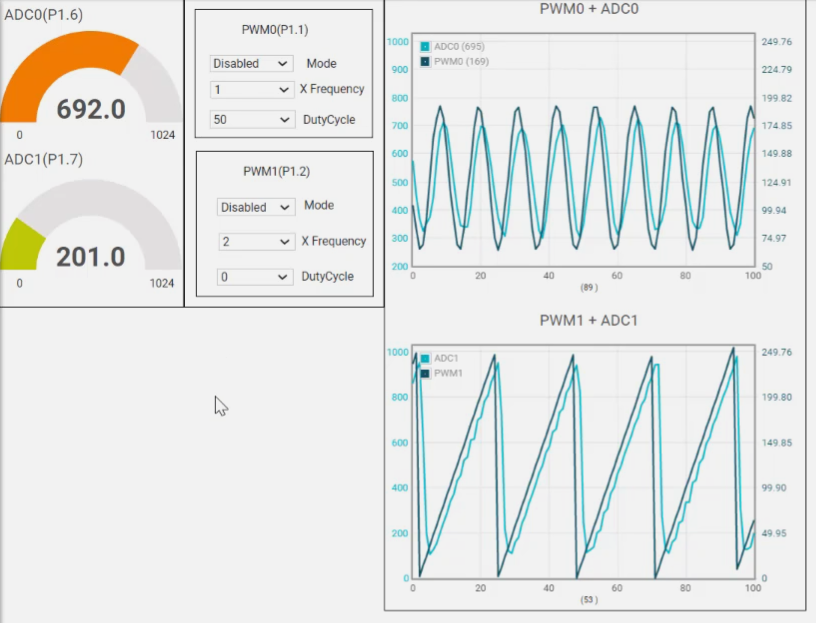Viewport: 816px width, 623px height.
Task: Select the 201.0 gauge reading
Action: pos(91,257)
